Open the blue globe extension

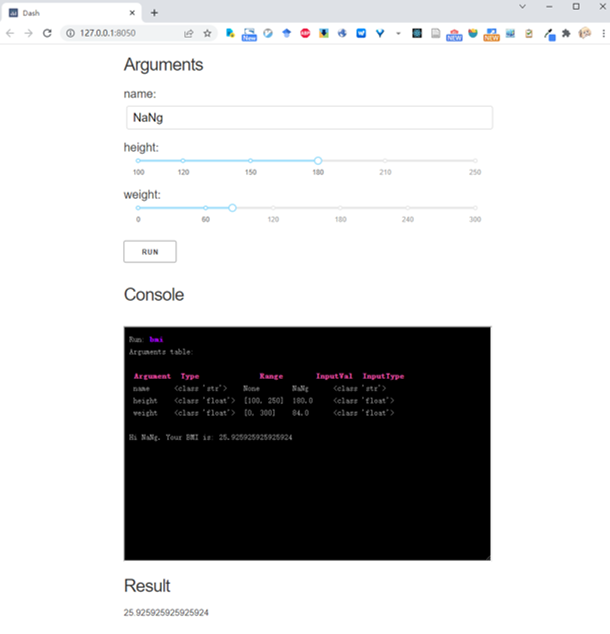pos(342,33)
